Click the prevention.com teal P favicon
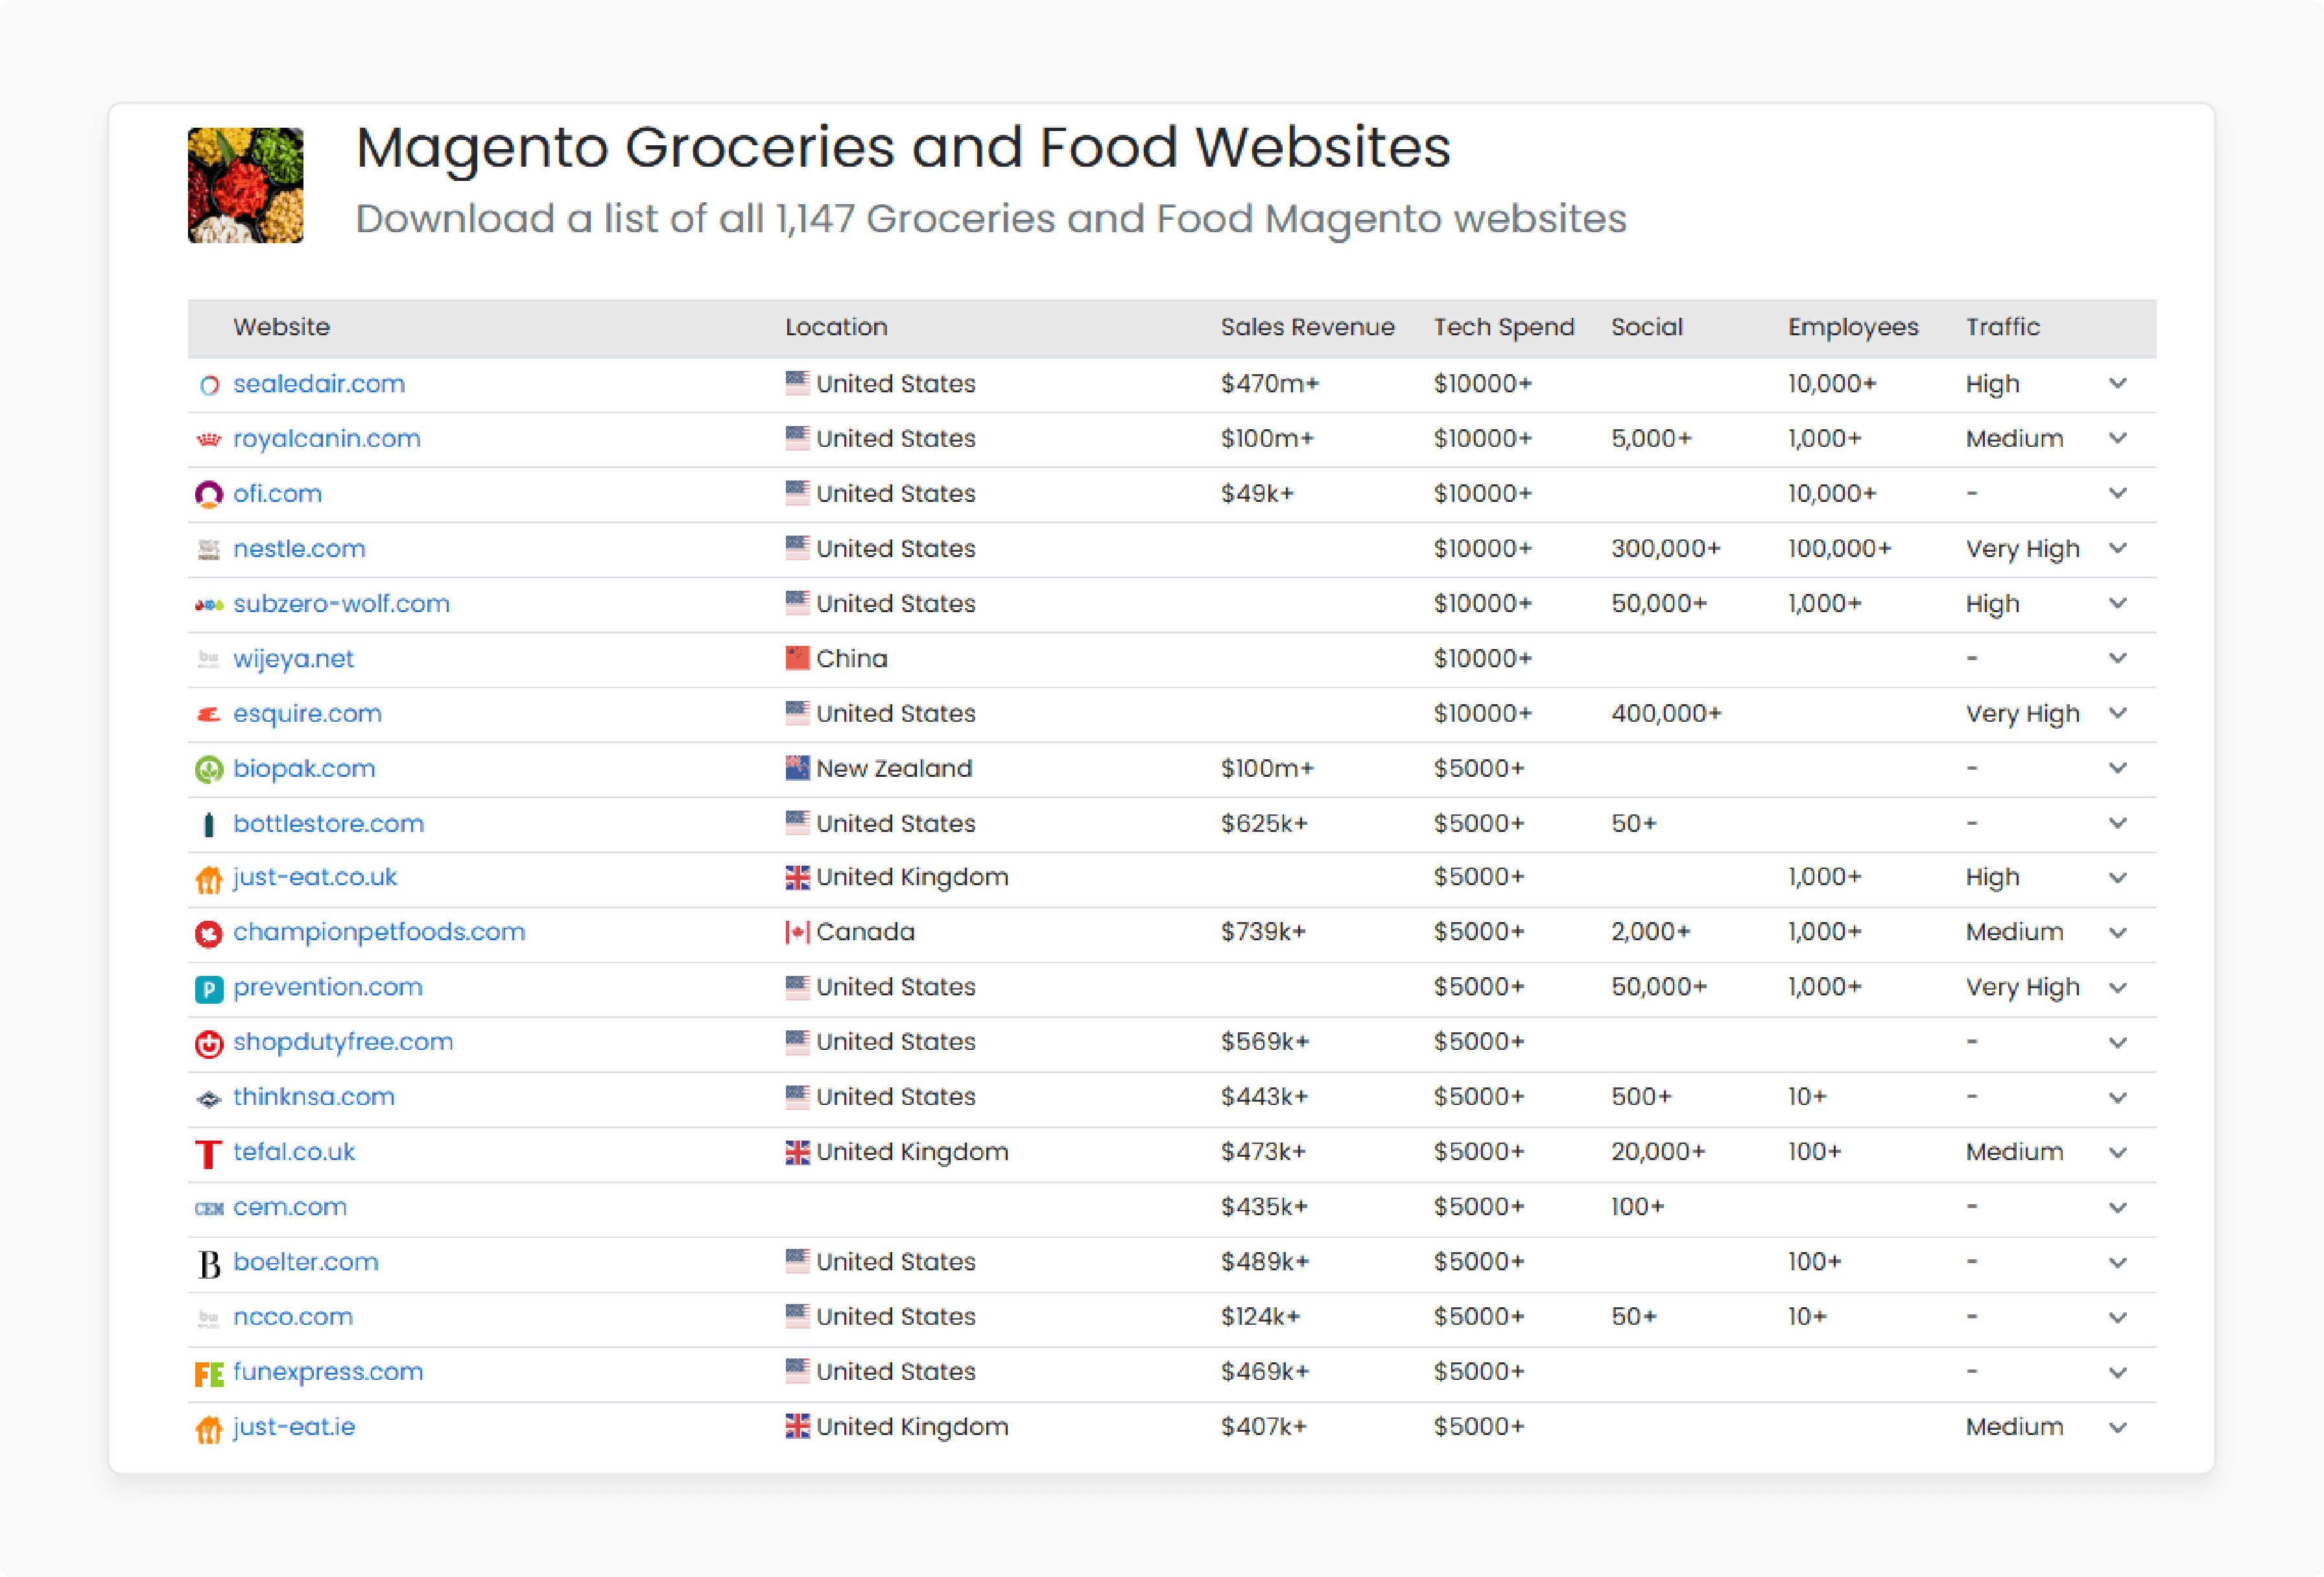This screenshot has height=1577, width=2324. pyautogui.click(x=209, y=989)
